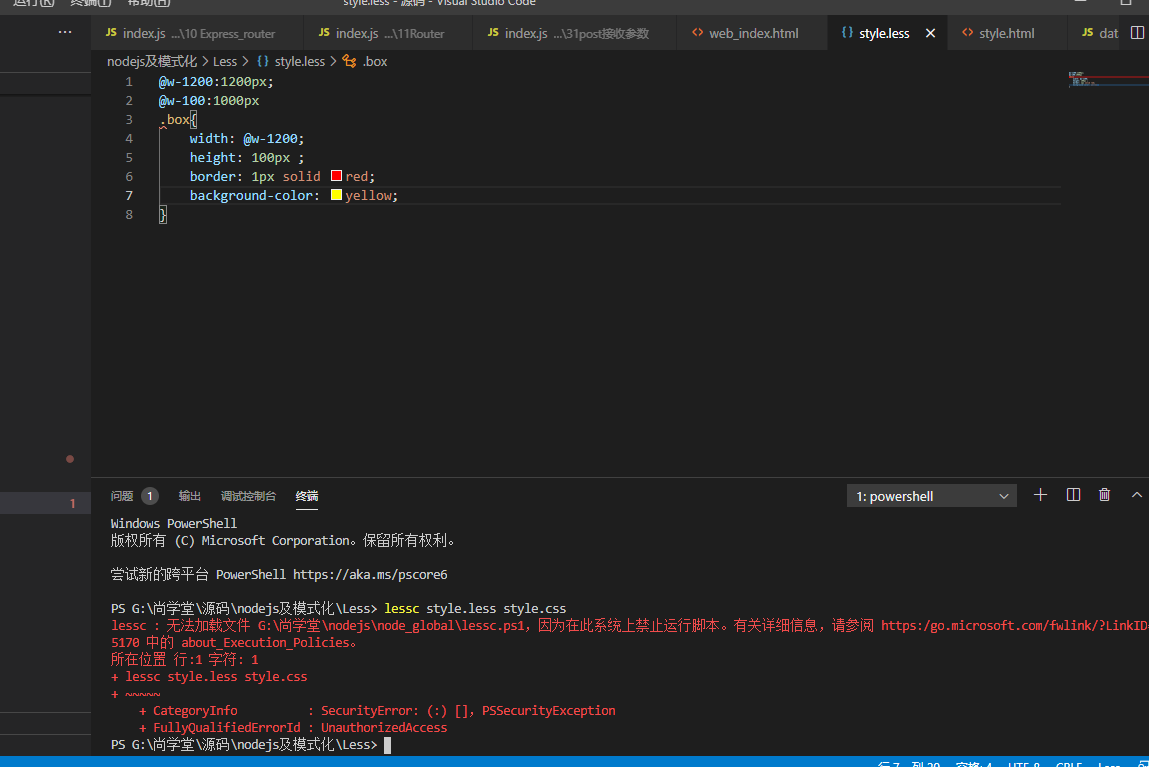
Task: Click the problems count badge showing 1
Action: [x=149, y=496]
